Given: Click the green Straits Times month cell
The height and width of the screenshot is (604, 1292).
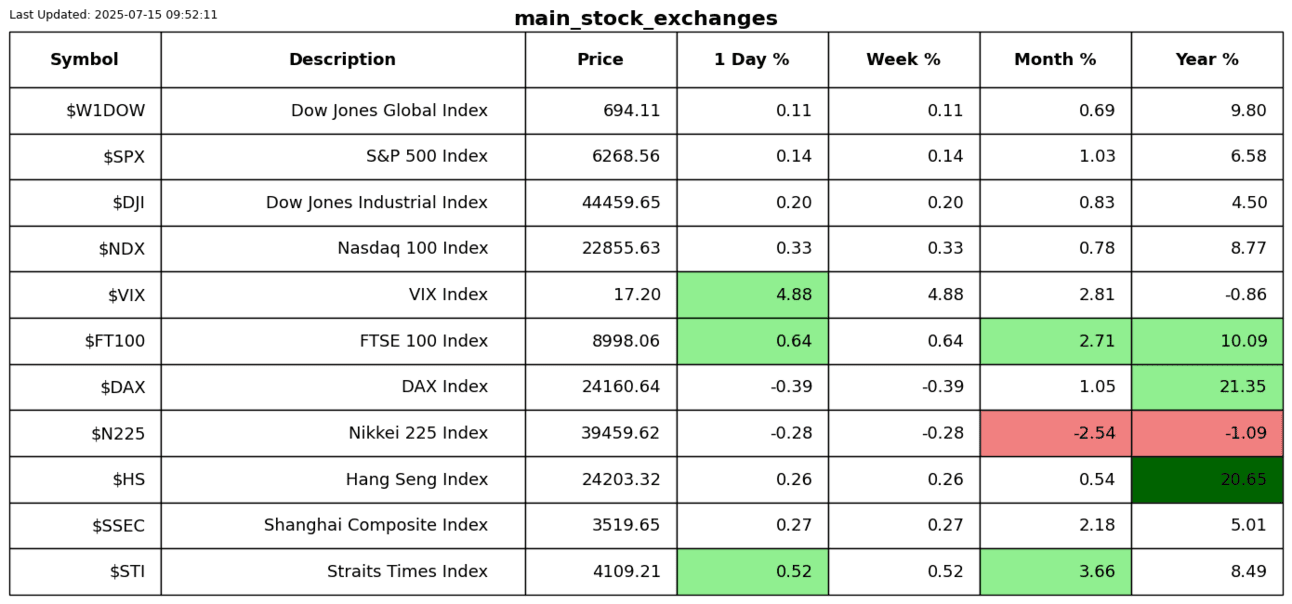Looking at the screenshot, I should (1055, 572).
